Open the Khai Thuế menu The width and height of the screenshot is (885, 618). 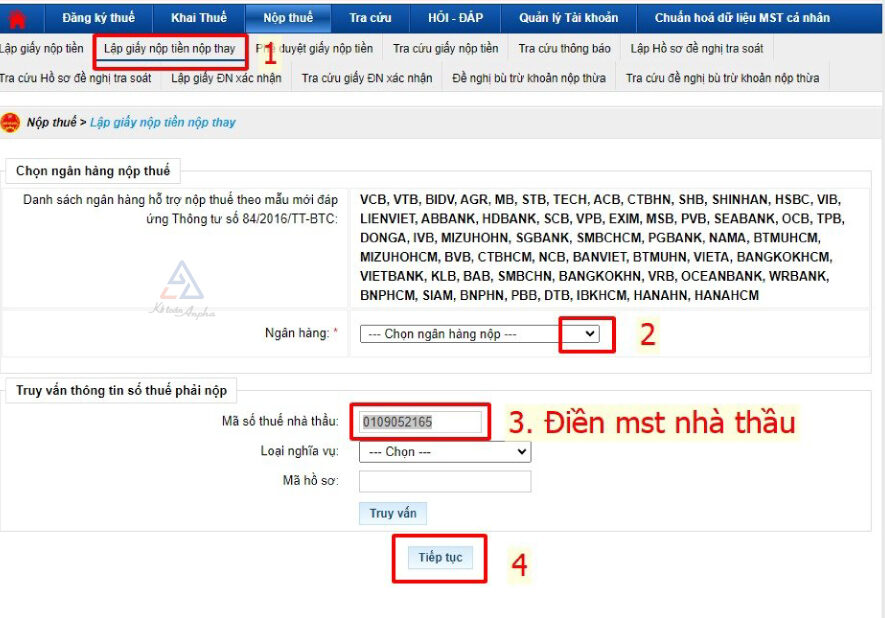197,17
